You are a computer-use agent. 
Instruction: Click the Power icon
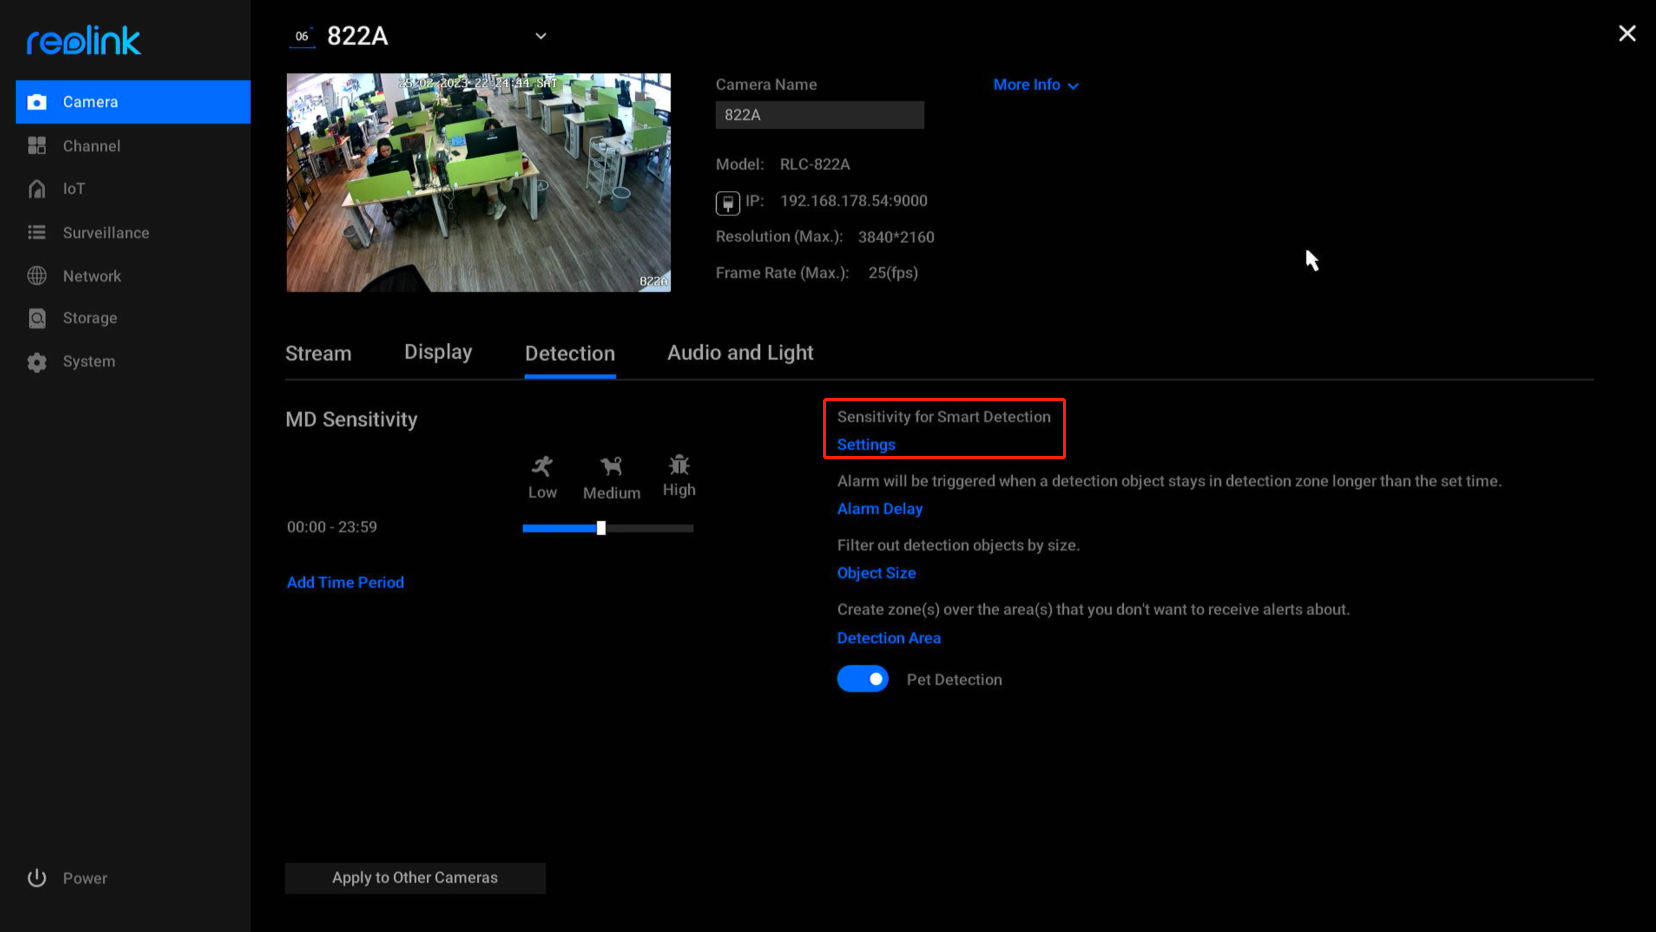pyautogui.click(x=37, y=878)
